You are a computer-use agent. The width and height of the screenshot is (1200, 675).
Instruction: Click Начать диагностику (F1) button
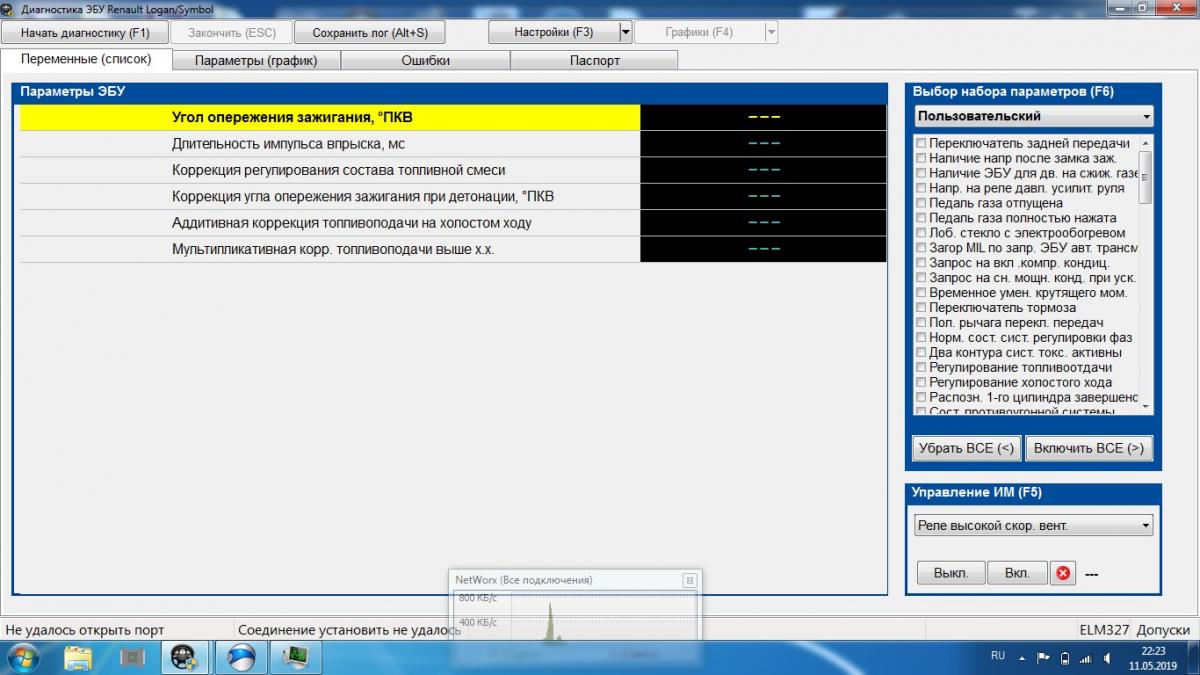tap(85, 32)
